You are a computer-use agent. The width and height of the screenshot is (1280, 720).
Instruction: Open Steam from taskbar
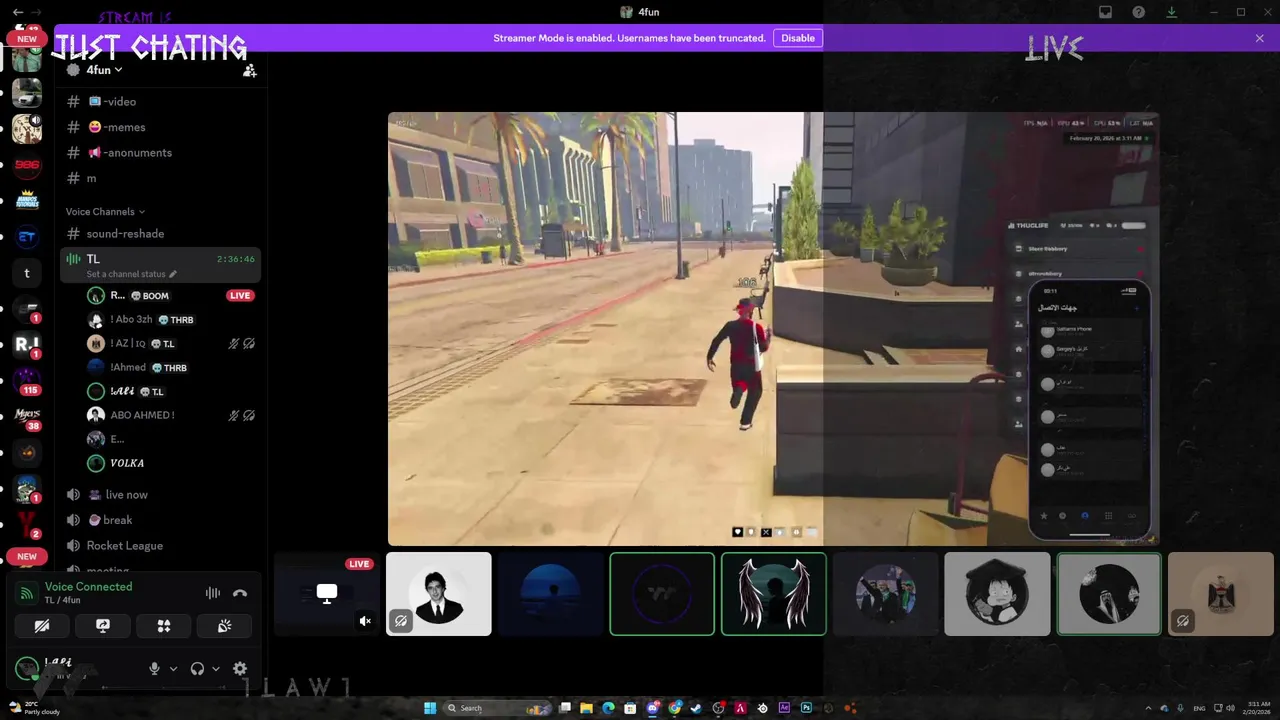[x=696, y=708]
